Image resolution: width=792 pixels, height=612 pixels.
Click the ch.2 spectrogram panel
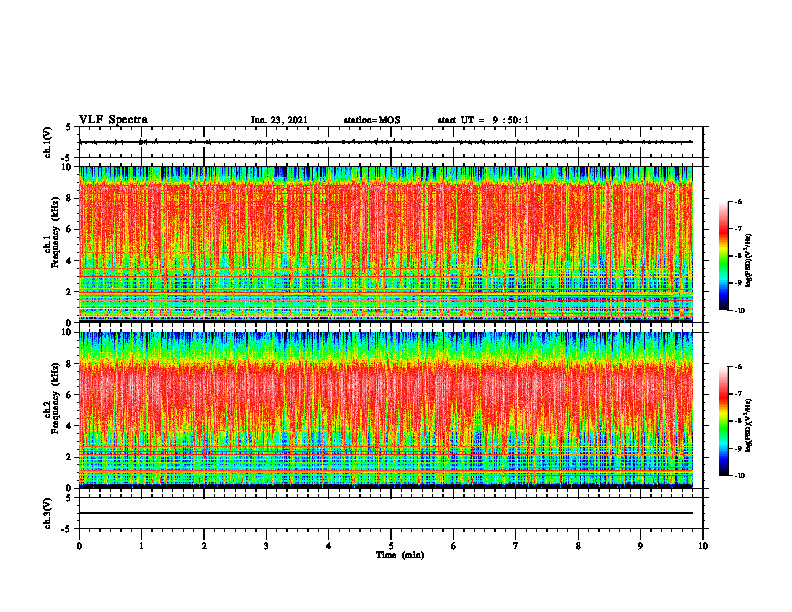(x=385, y=410)
